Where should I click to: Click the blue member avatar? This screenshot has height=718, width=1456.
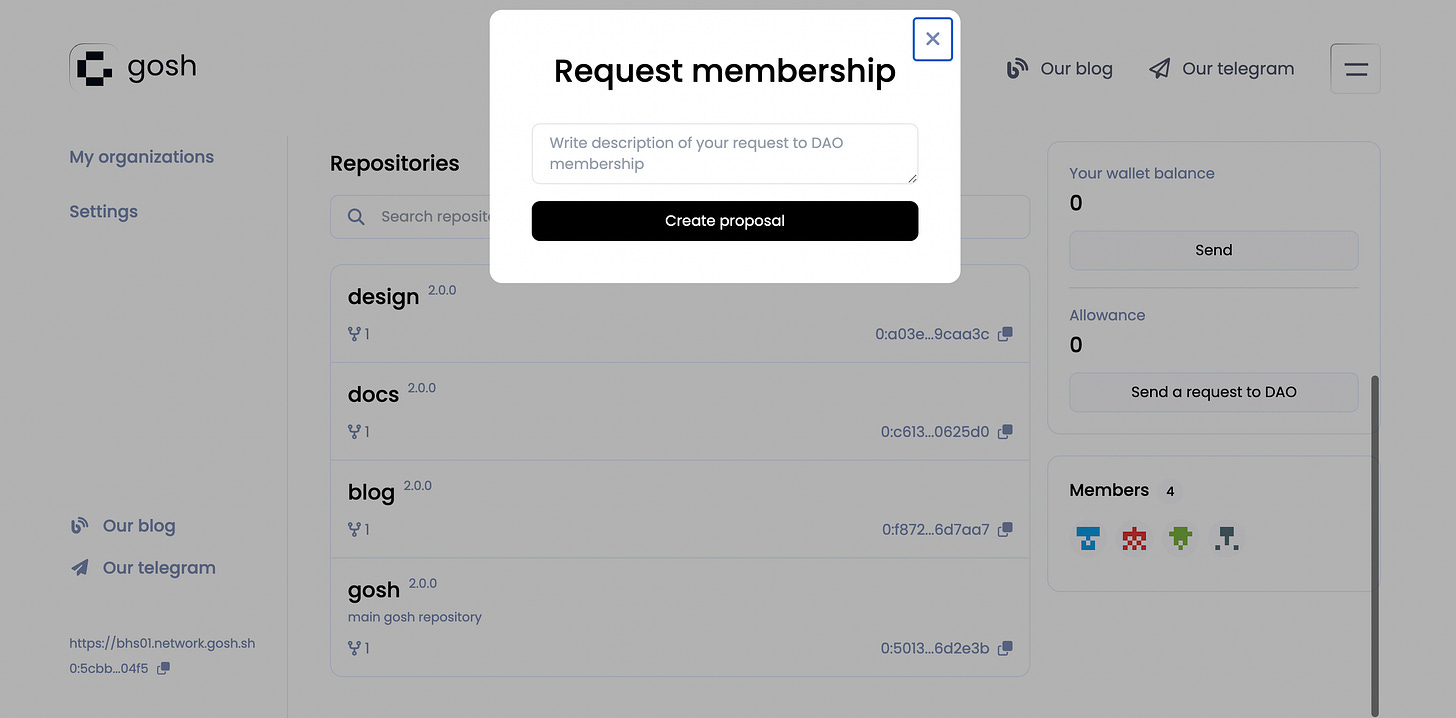tap(1087, 539)
